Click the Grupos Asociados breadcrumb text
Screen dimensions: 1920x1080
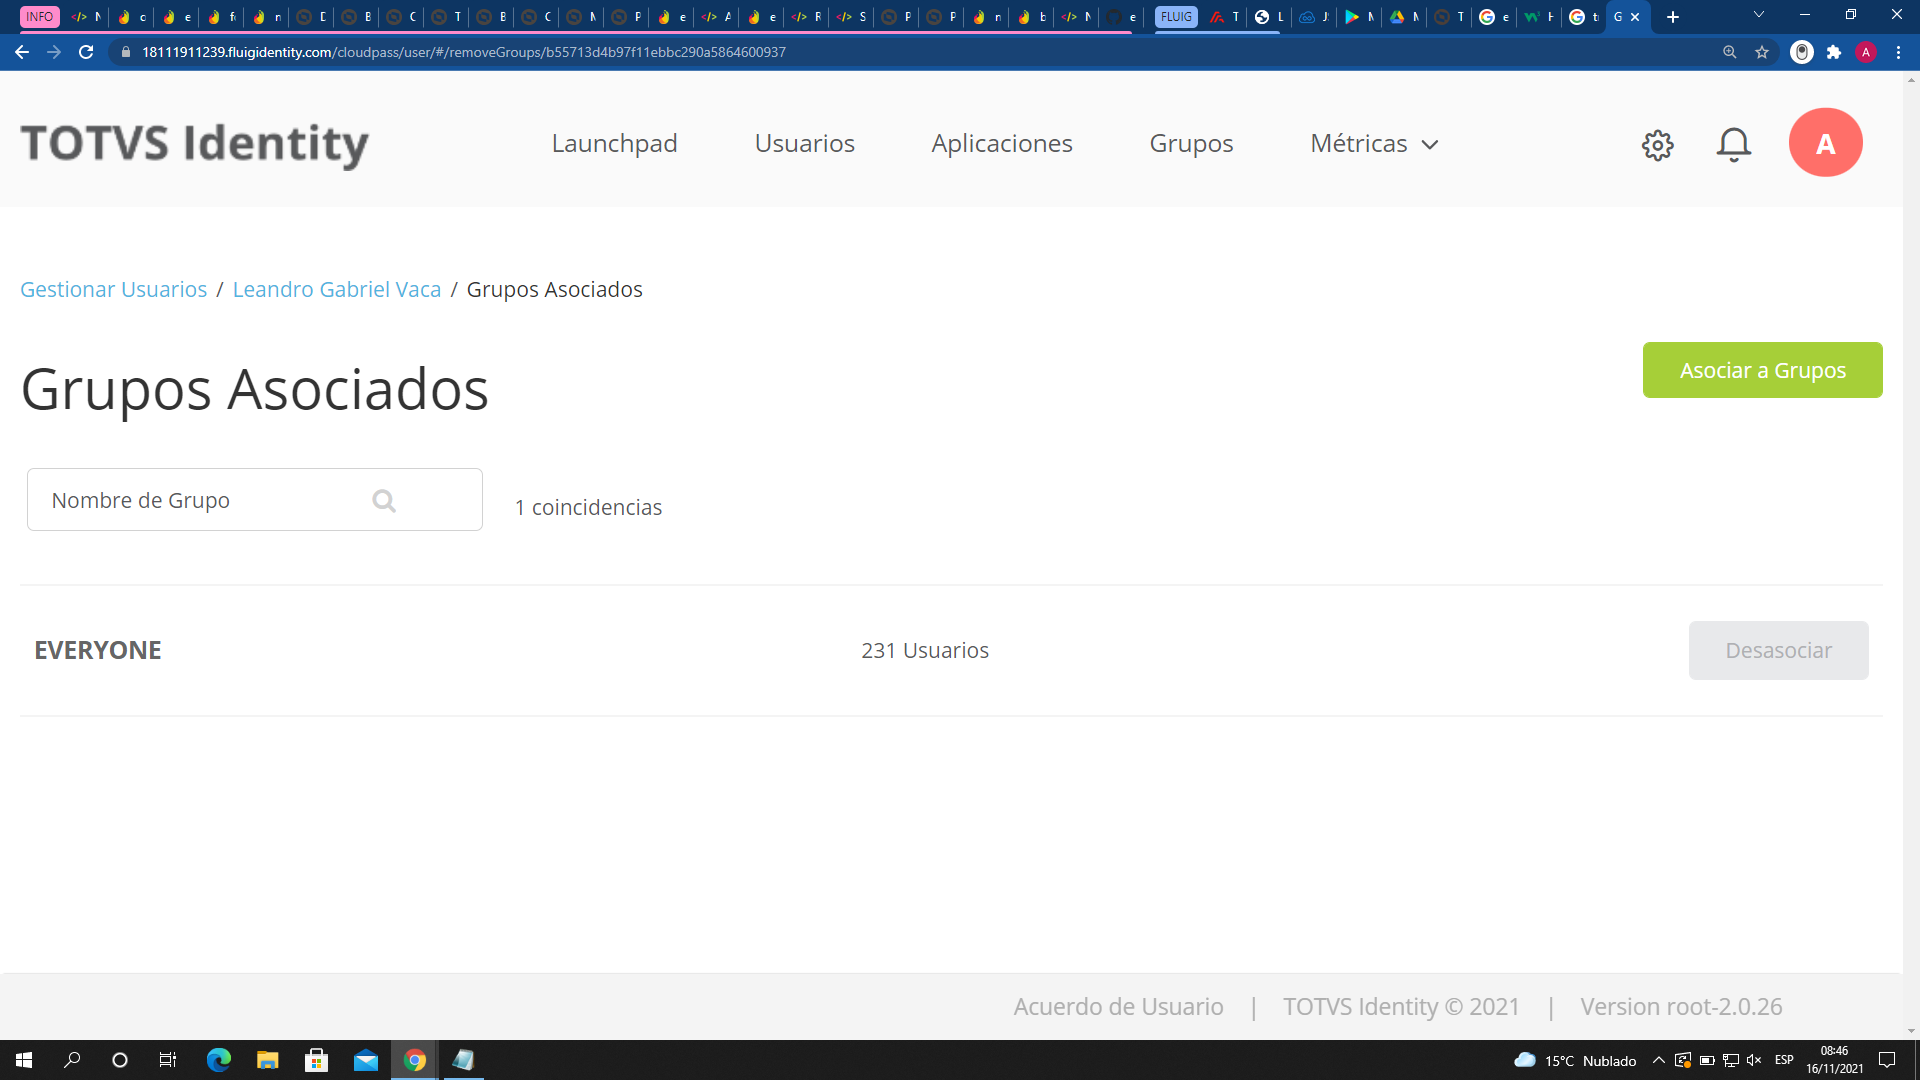(x=554, y=289)
